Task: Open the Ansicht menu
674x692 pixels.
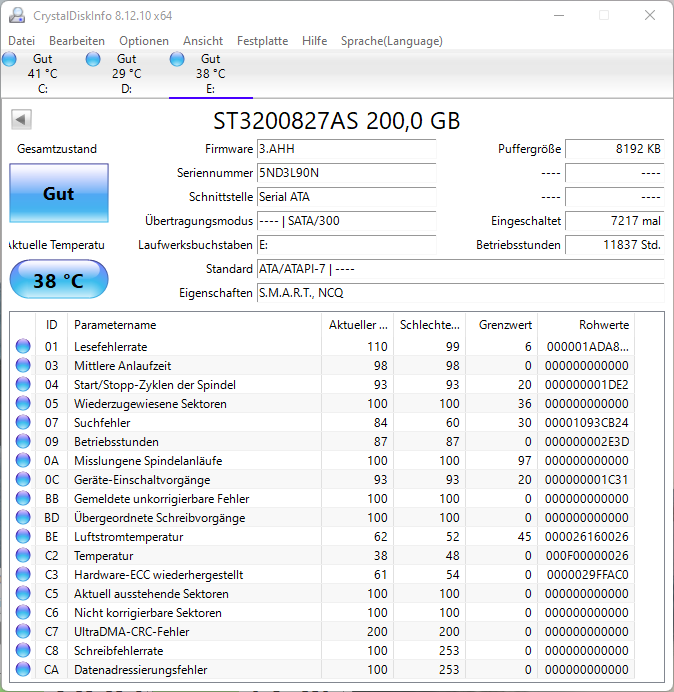Action: click(203, 41)
